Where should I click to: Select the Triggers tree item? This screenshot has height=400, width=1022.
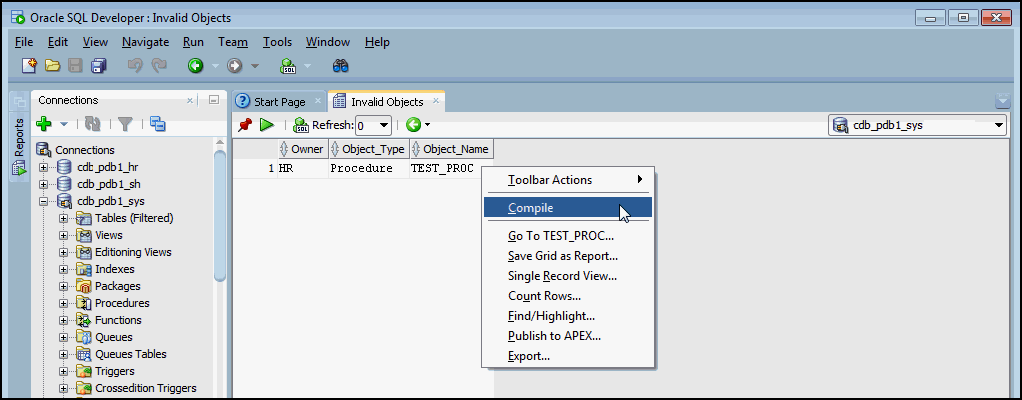click(114, 371)
